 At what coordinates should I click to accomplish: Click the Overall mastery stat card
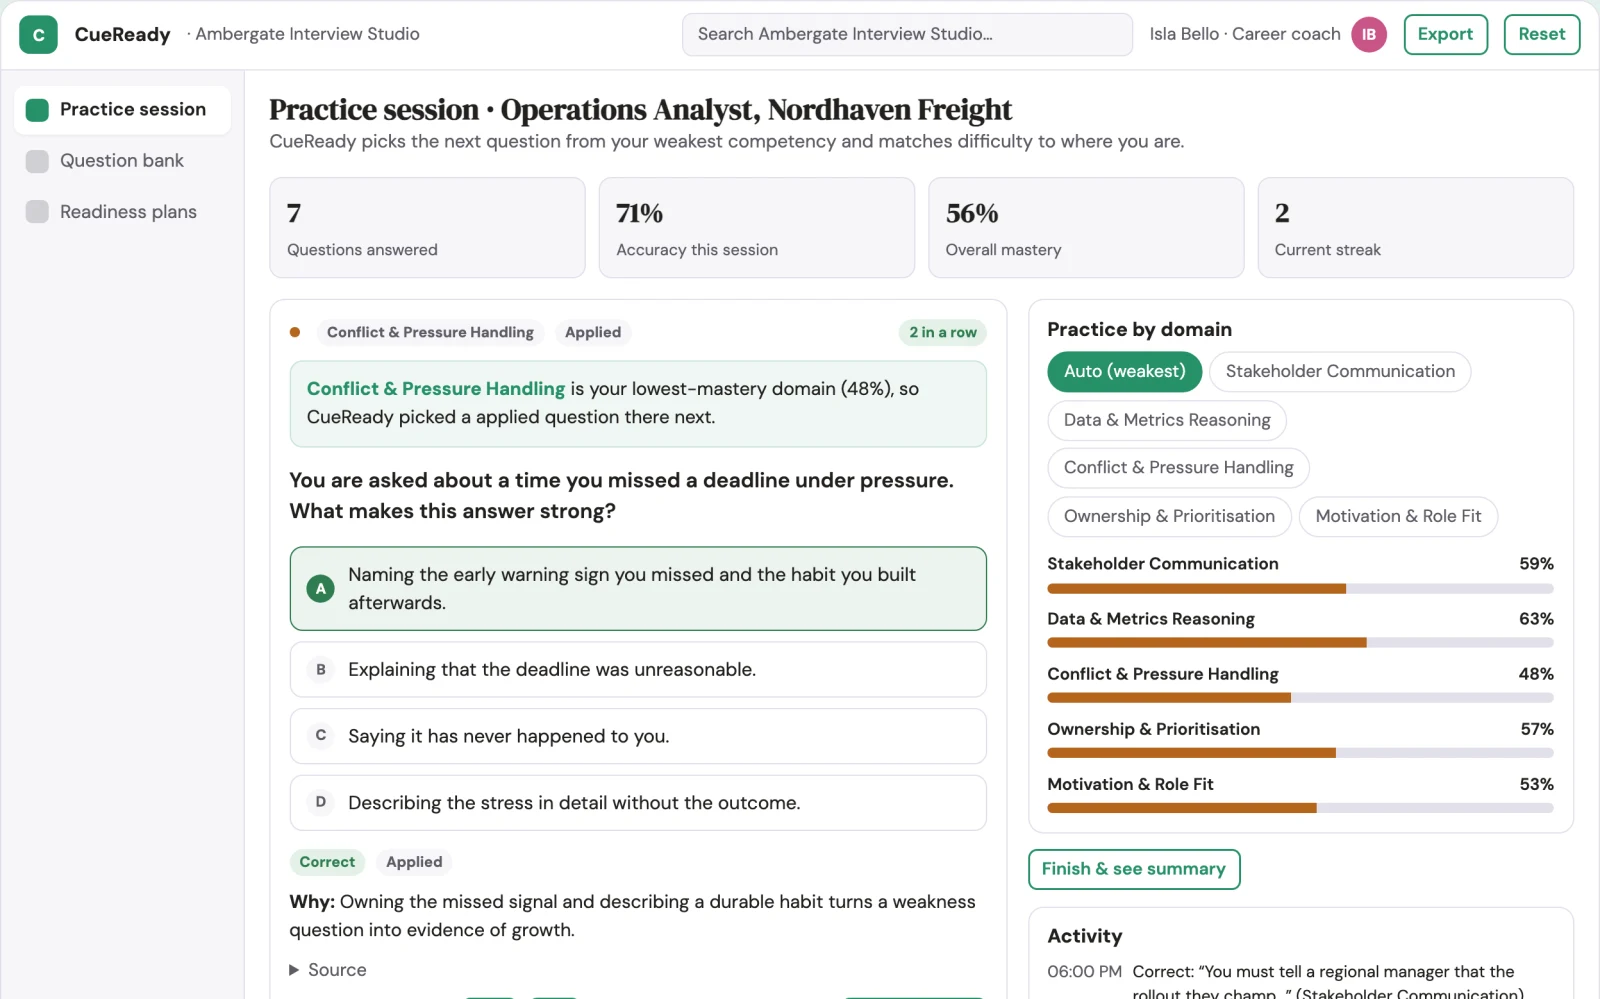point(1086,228)
